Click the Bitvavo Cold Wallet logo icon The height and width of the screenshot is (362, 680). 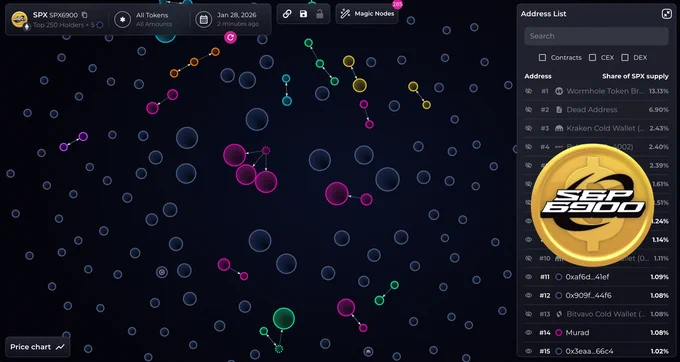pos(559,314)
